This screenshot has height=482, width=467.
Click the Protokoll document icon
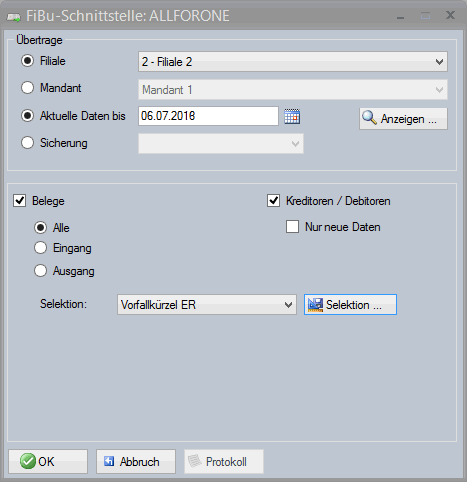click(195, 461)
